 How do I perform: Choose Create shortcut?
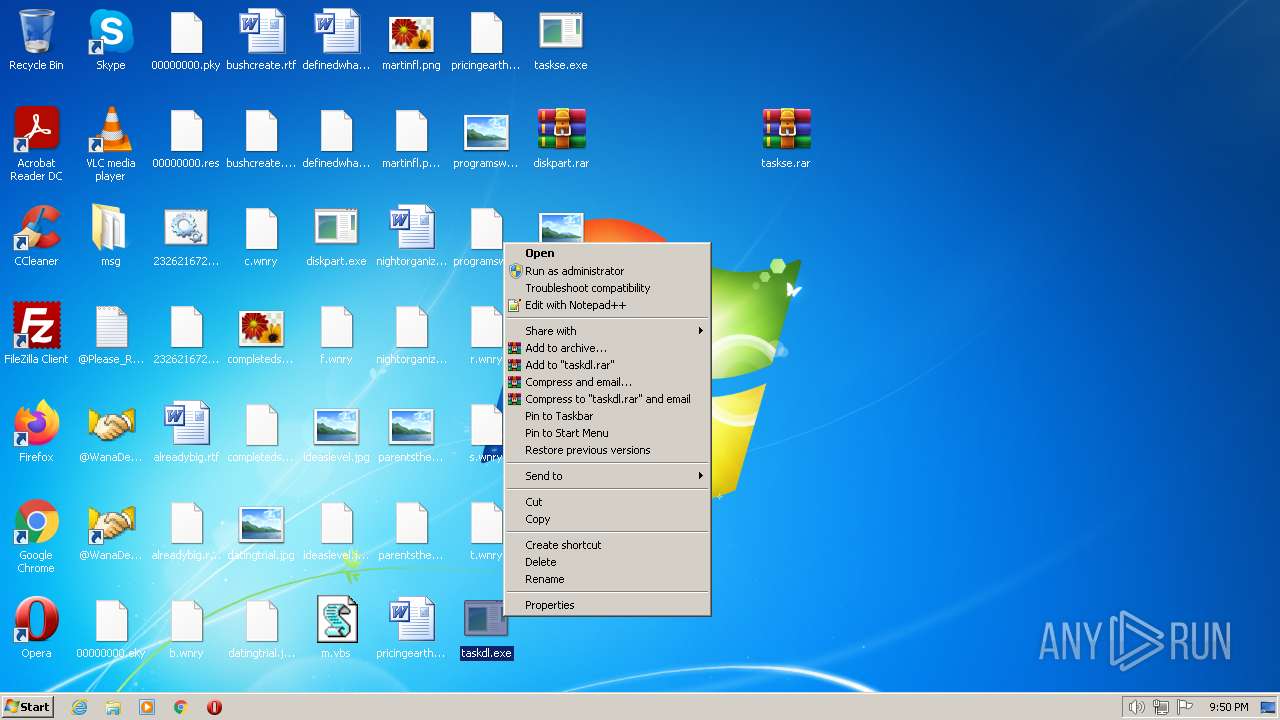pyautogui.click(x=607, y=545)
